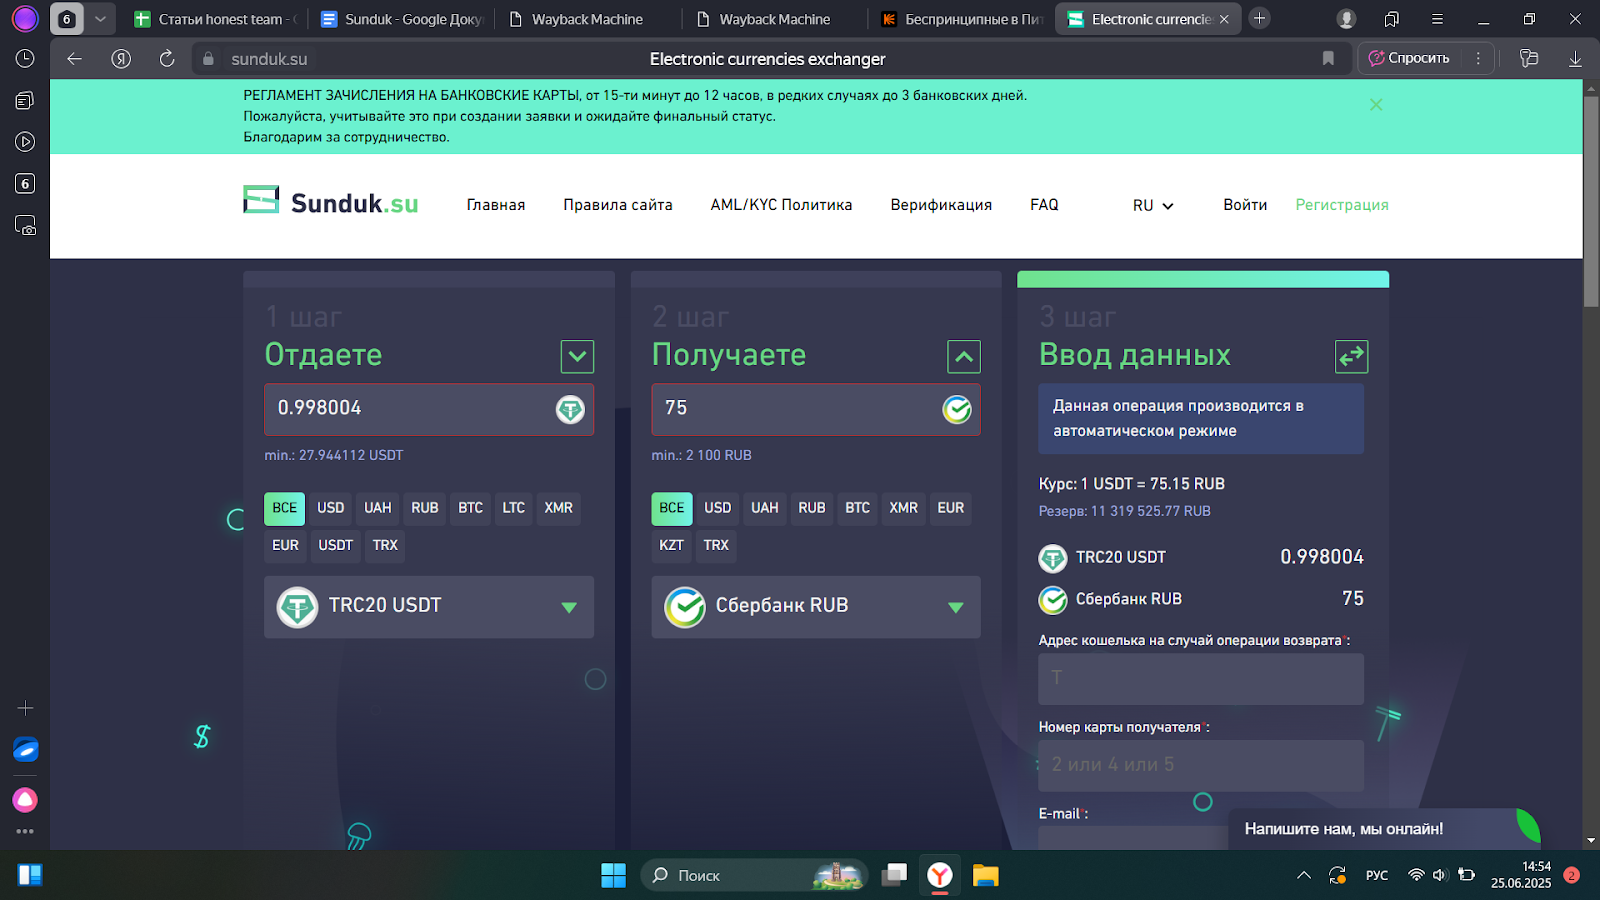
Task: Add sidebar item with plus icon
Action: 25,708
